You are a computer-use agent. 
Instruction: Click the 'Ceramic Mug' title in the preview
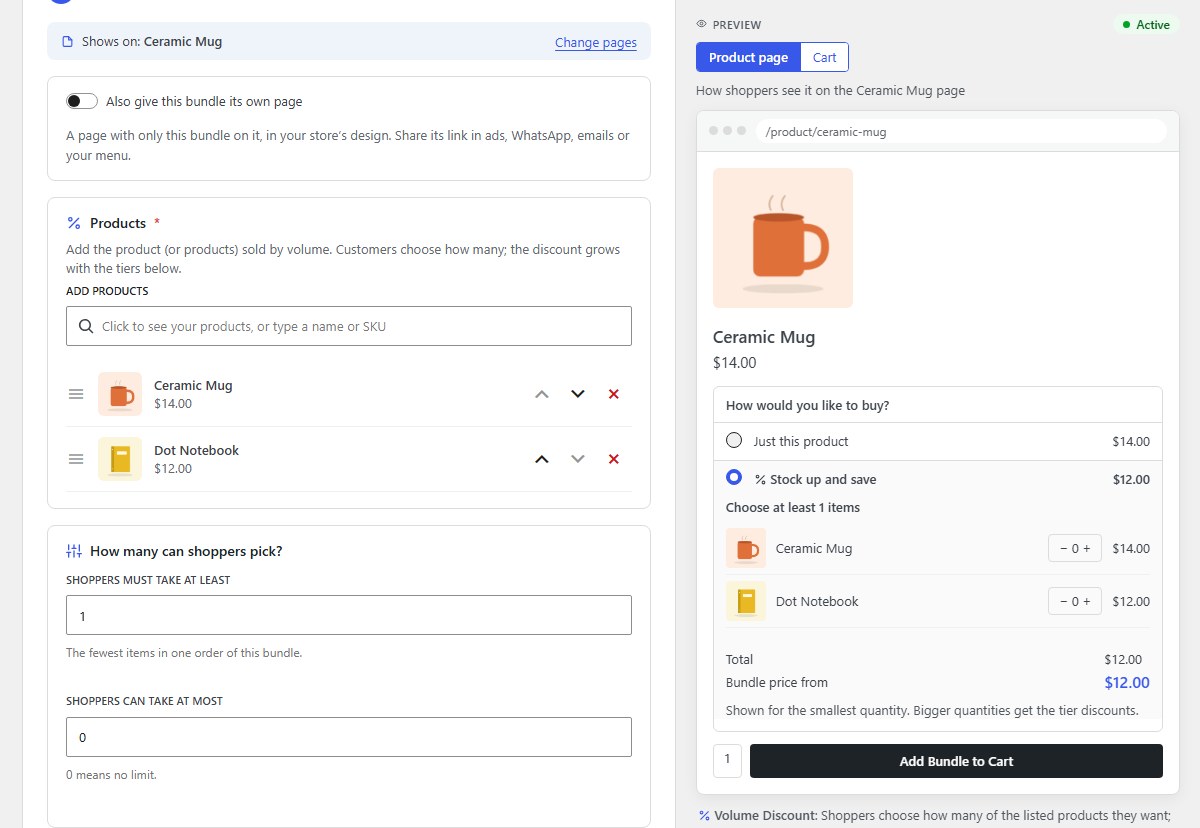[764, 337]
